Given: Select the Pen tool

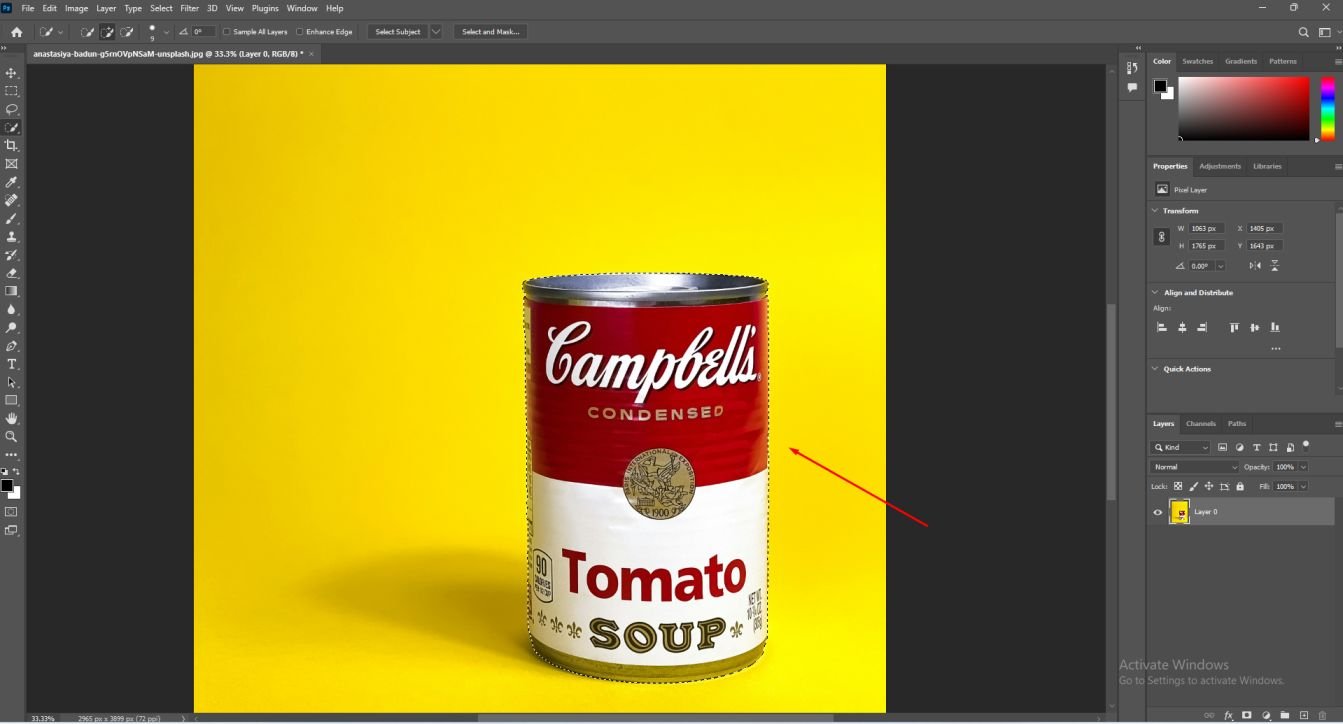Looking at the screenshot, I should (12, 346).
